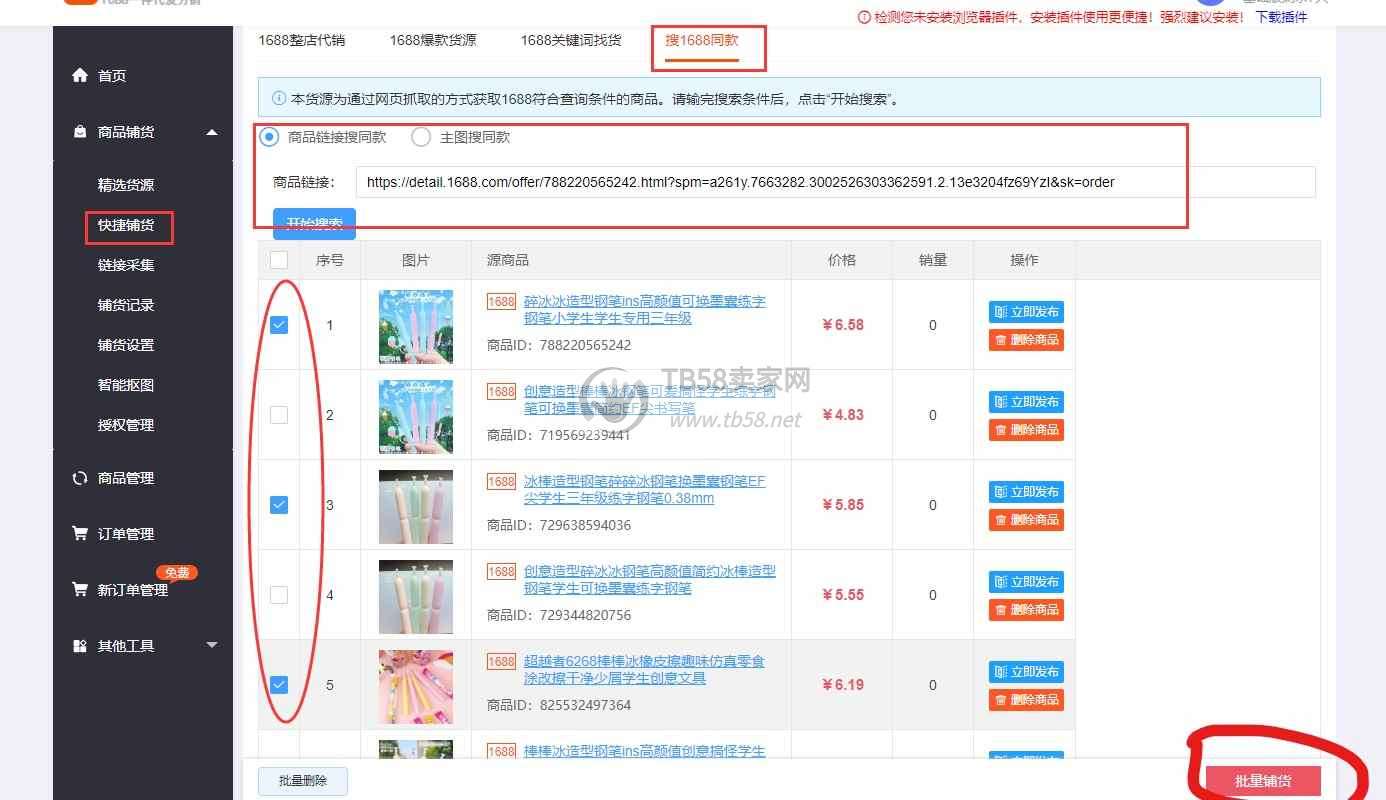Click the 批量铺货 button
Image resolution: width=1386 pixels, height=800 pixels.
1263,781
